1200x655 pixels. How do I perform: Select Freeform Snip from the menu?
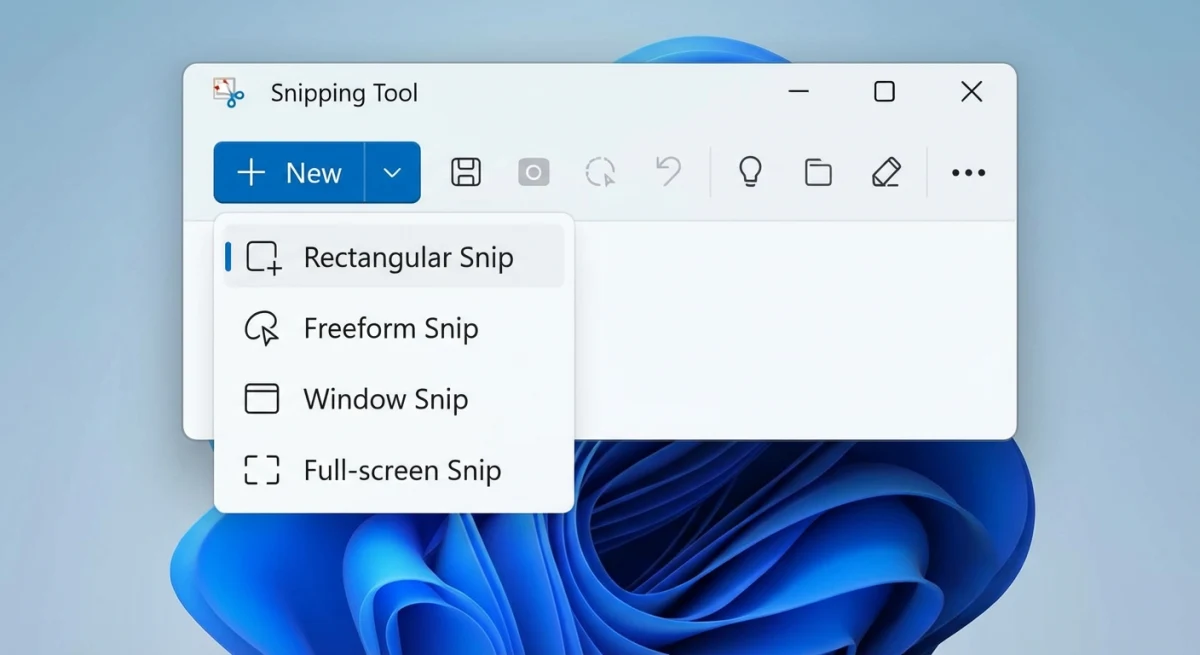coord(394,328)
